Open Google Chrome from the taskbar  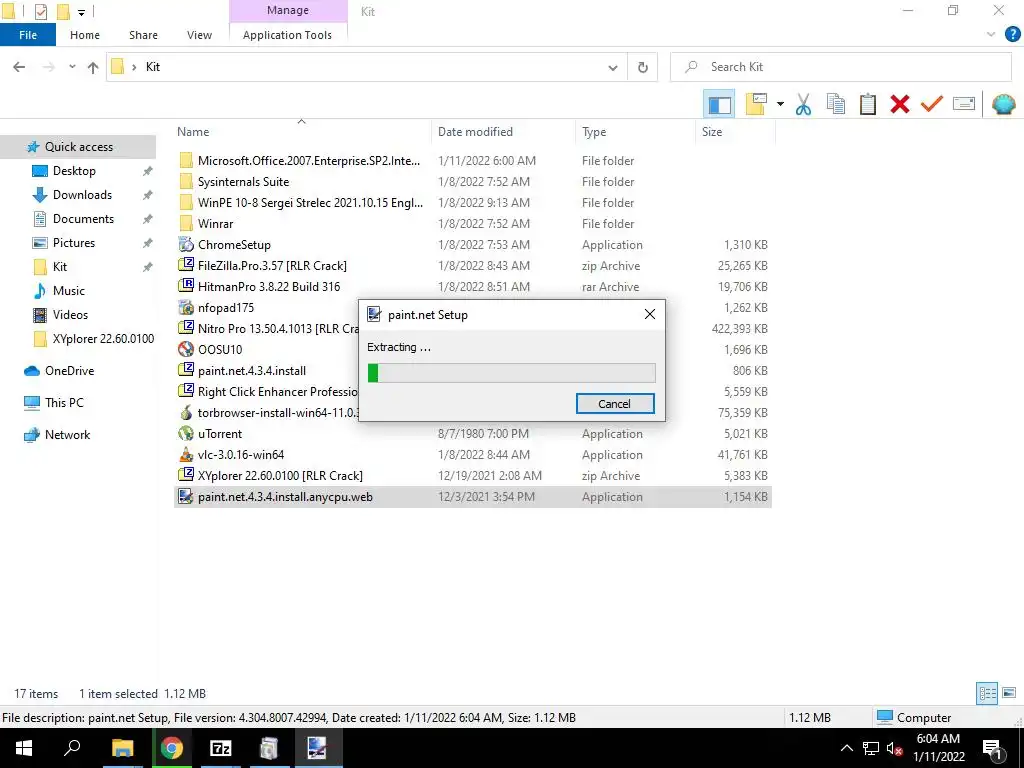[x=172, y=748]
